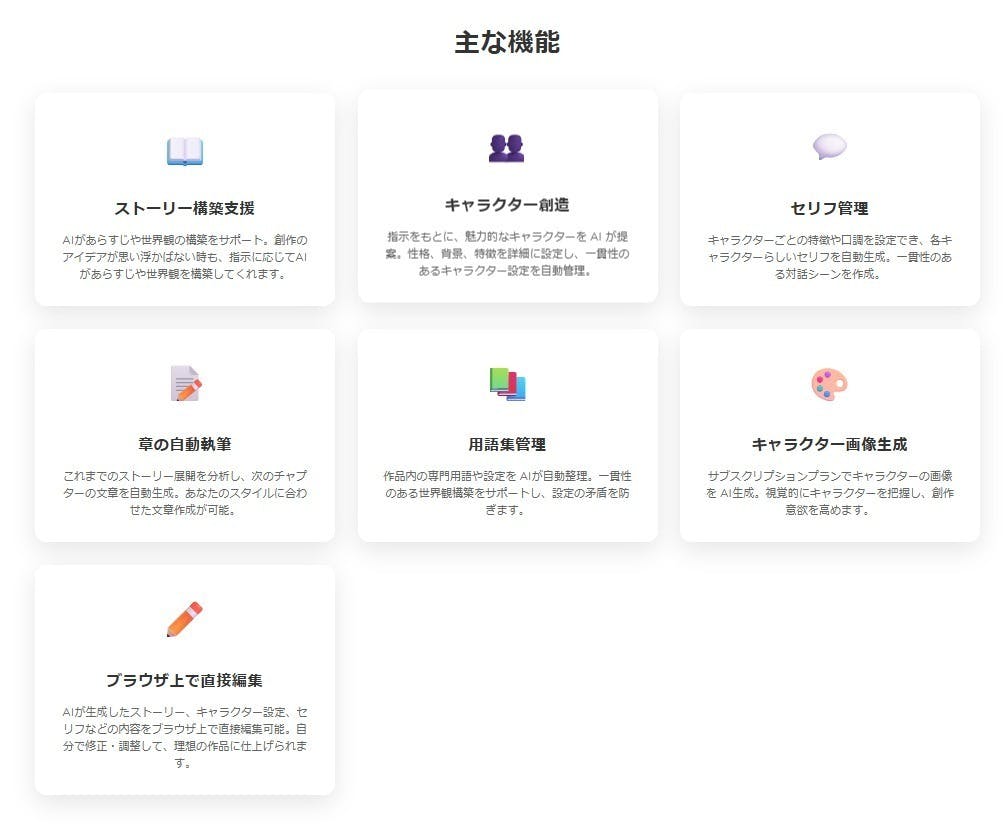Click the 用語集管理 heading
1007x834 pixels.
click(508, 445)
